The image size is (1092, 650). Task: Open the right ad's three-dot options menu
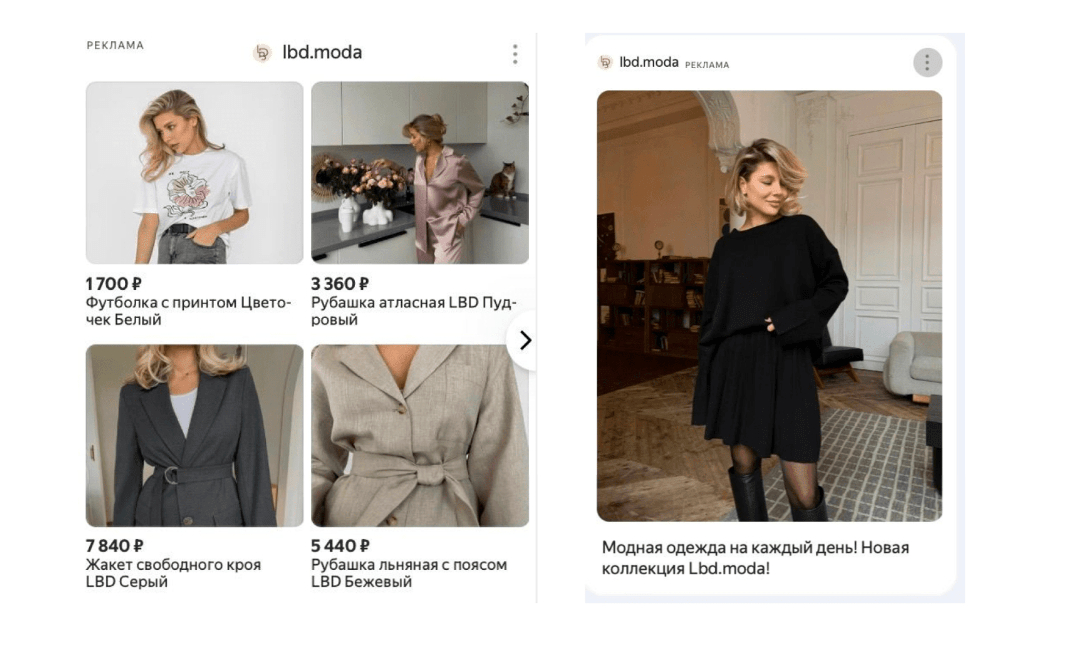click(x=927, y=63)
